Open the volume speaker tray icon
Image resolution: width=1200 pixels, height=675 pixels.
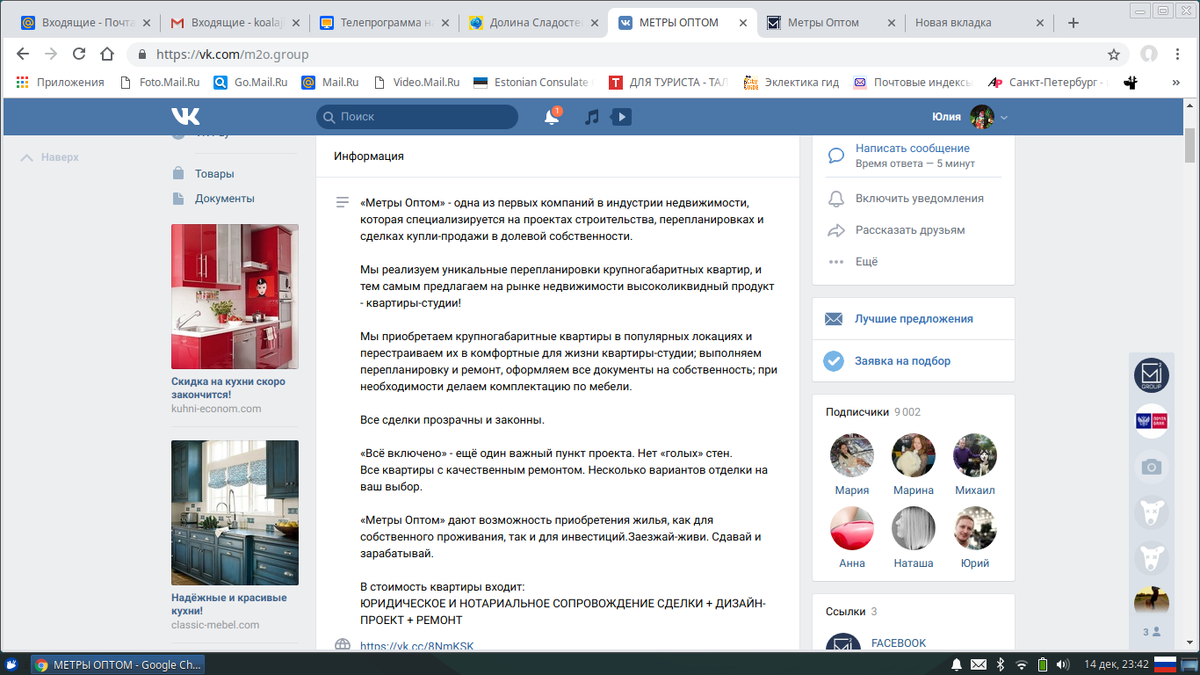[1063, 664]
